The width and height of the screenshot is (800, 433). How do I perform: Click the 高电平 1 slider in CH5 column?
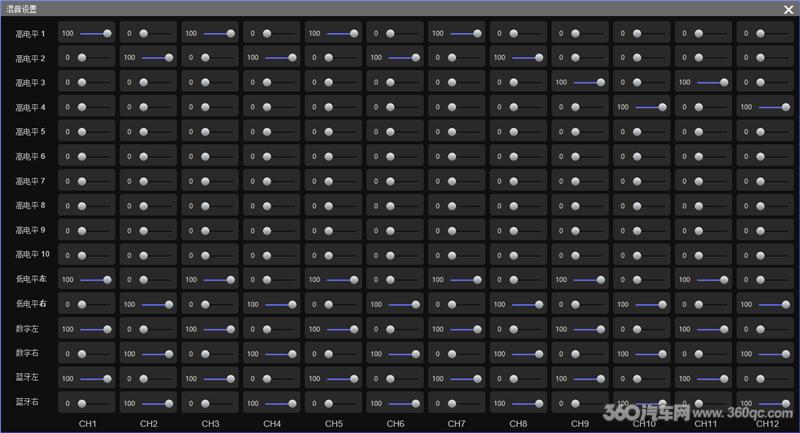point(343,34)
